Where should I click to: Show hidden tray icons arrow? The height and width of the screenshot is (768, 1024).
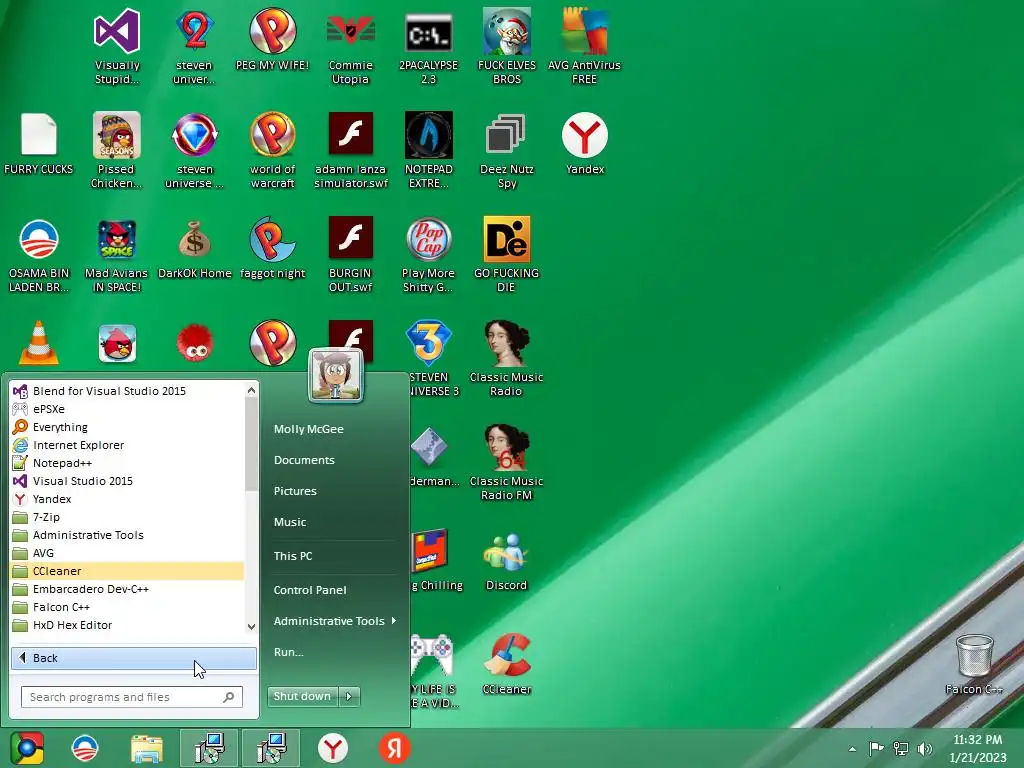coord(852,749)
